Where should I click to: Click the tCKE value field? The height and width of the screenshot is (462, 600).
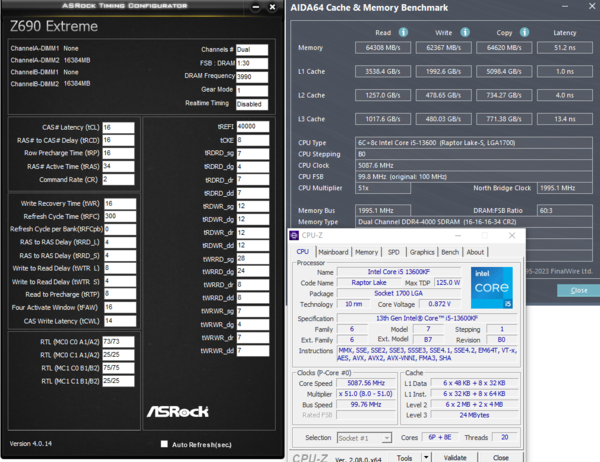(253, 140)
